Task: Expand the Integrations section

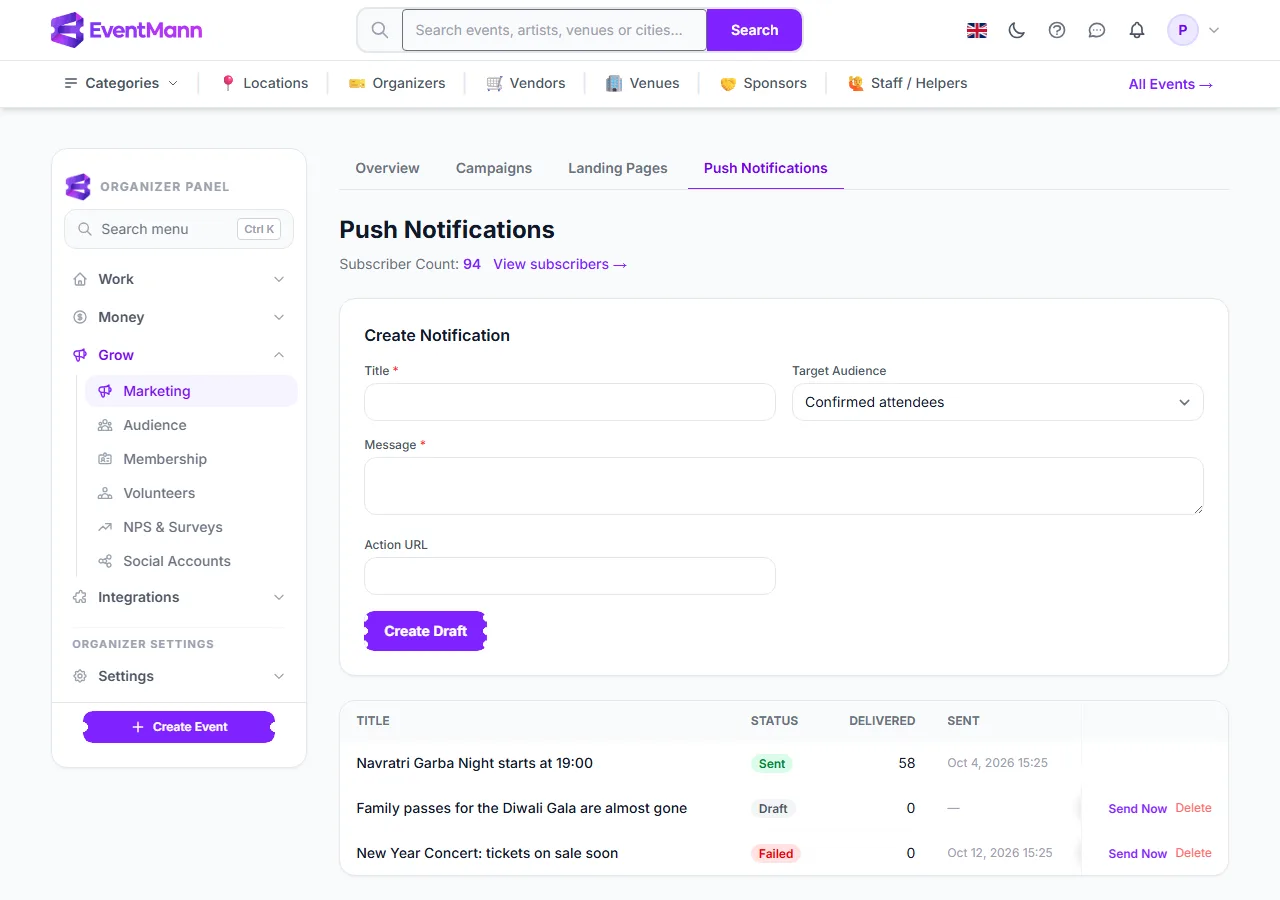Action: click(x=179, y=597)
